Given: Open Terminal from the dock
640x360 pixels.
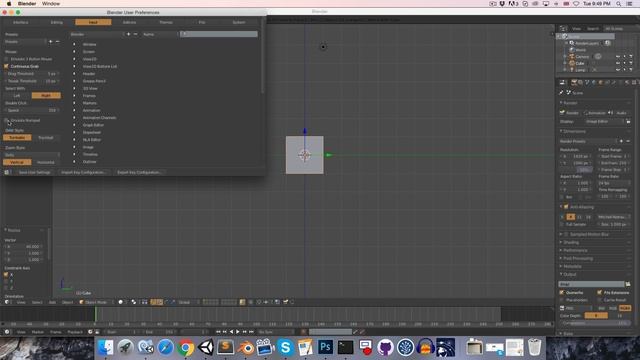Looking at the screenshot, I should tap(345, 347).
